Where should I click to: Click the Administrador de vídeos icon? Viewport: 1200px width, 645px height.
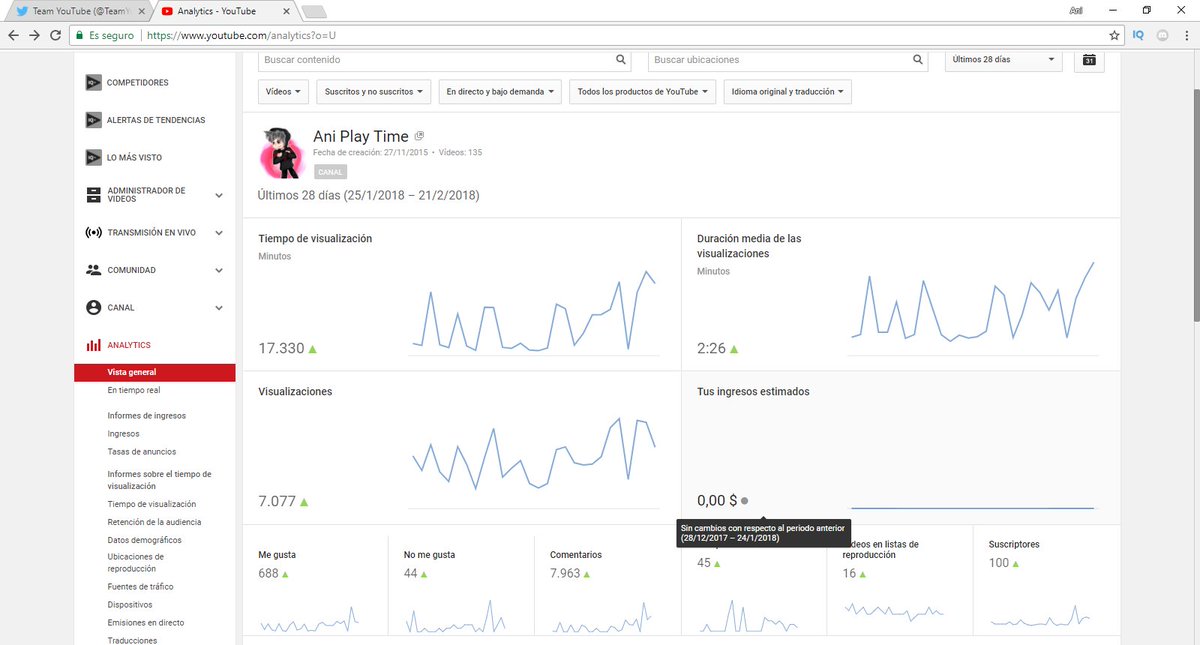[93, 195]
